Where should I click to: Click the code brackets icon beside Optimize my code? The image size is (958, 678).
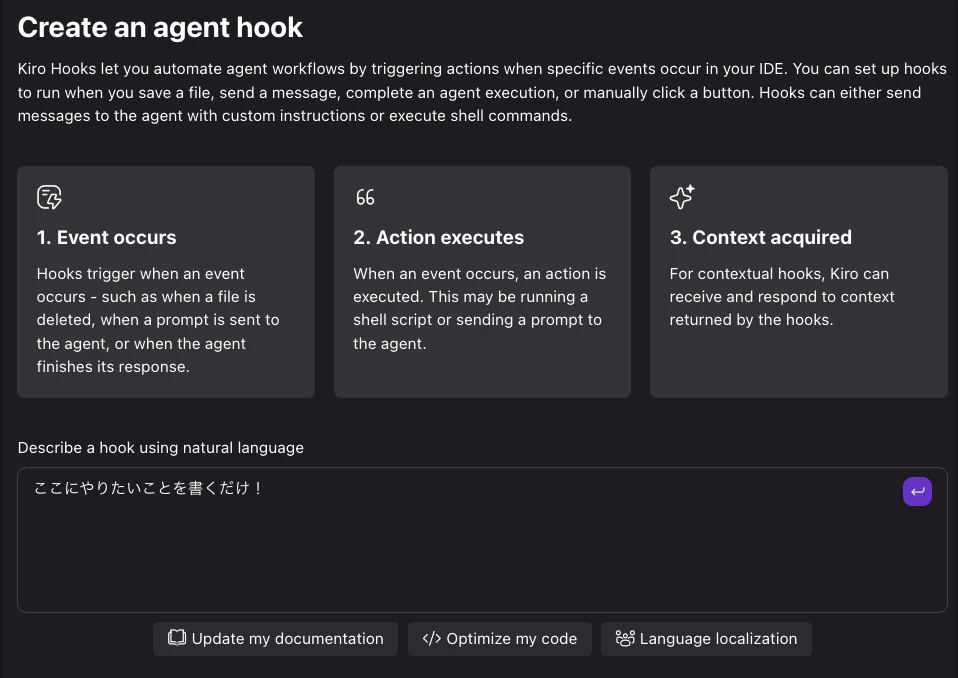coord(432,638)
